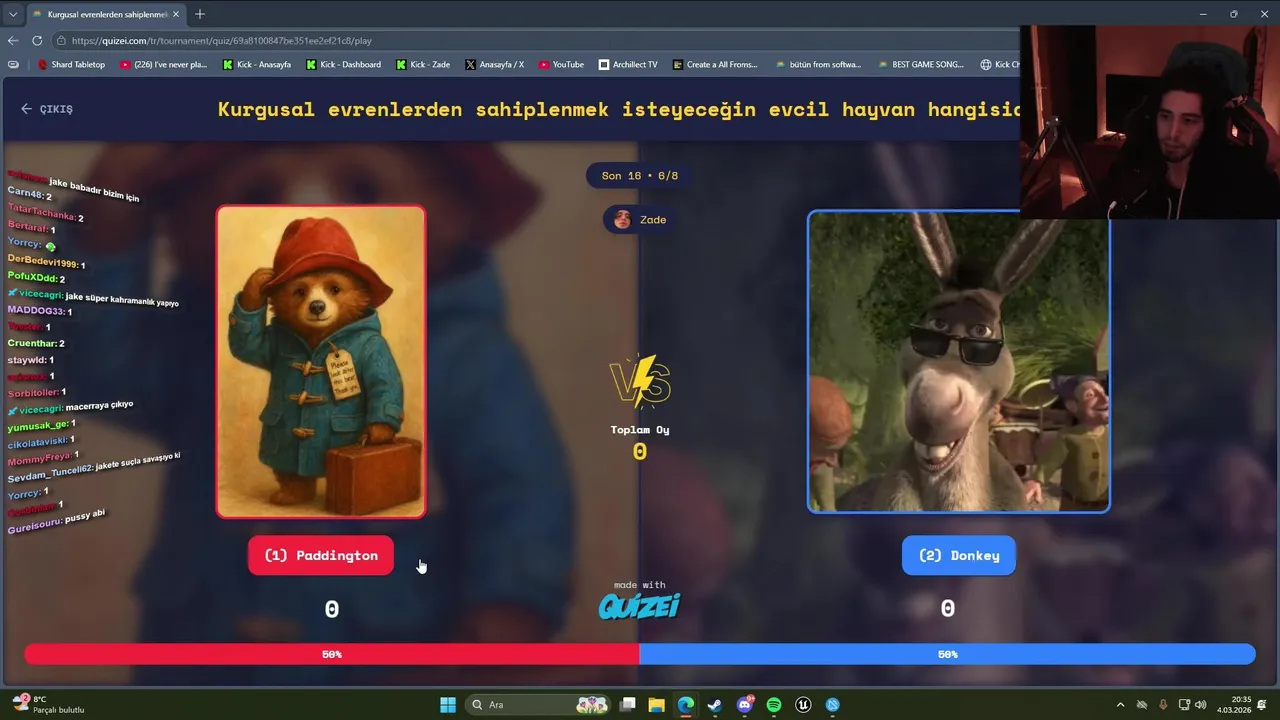Screen dimensions: 1280x720
Task: Go back with browser back arrow
Action: pos(13,41)
